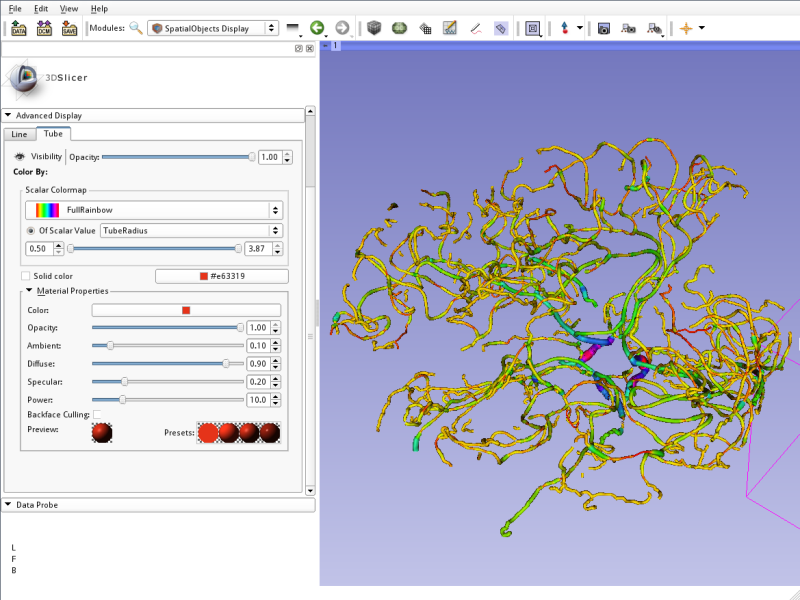Open the View menu

point(68,8)
